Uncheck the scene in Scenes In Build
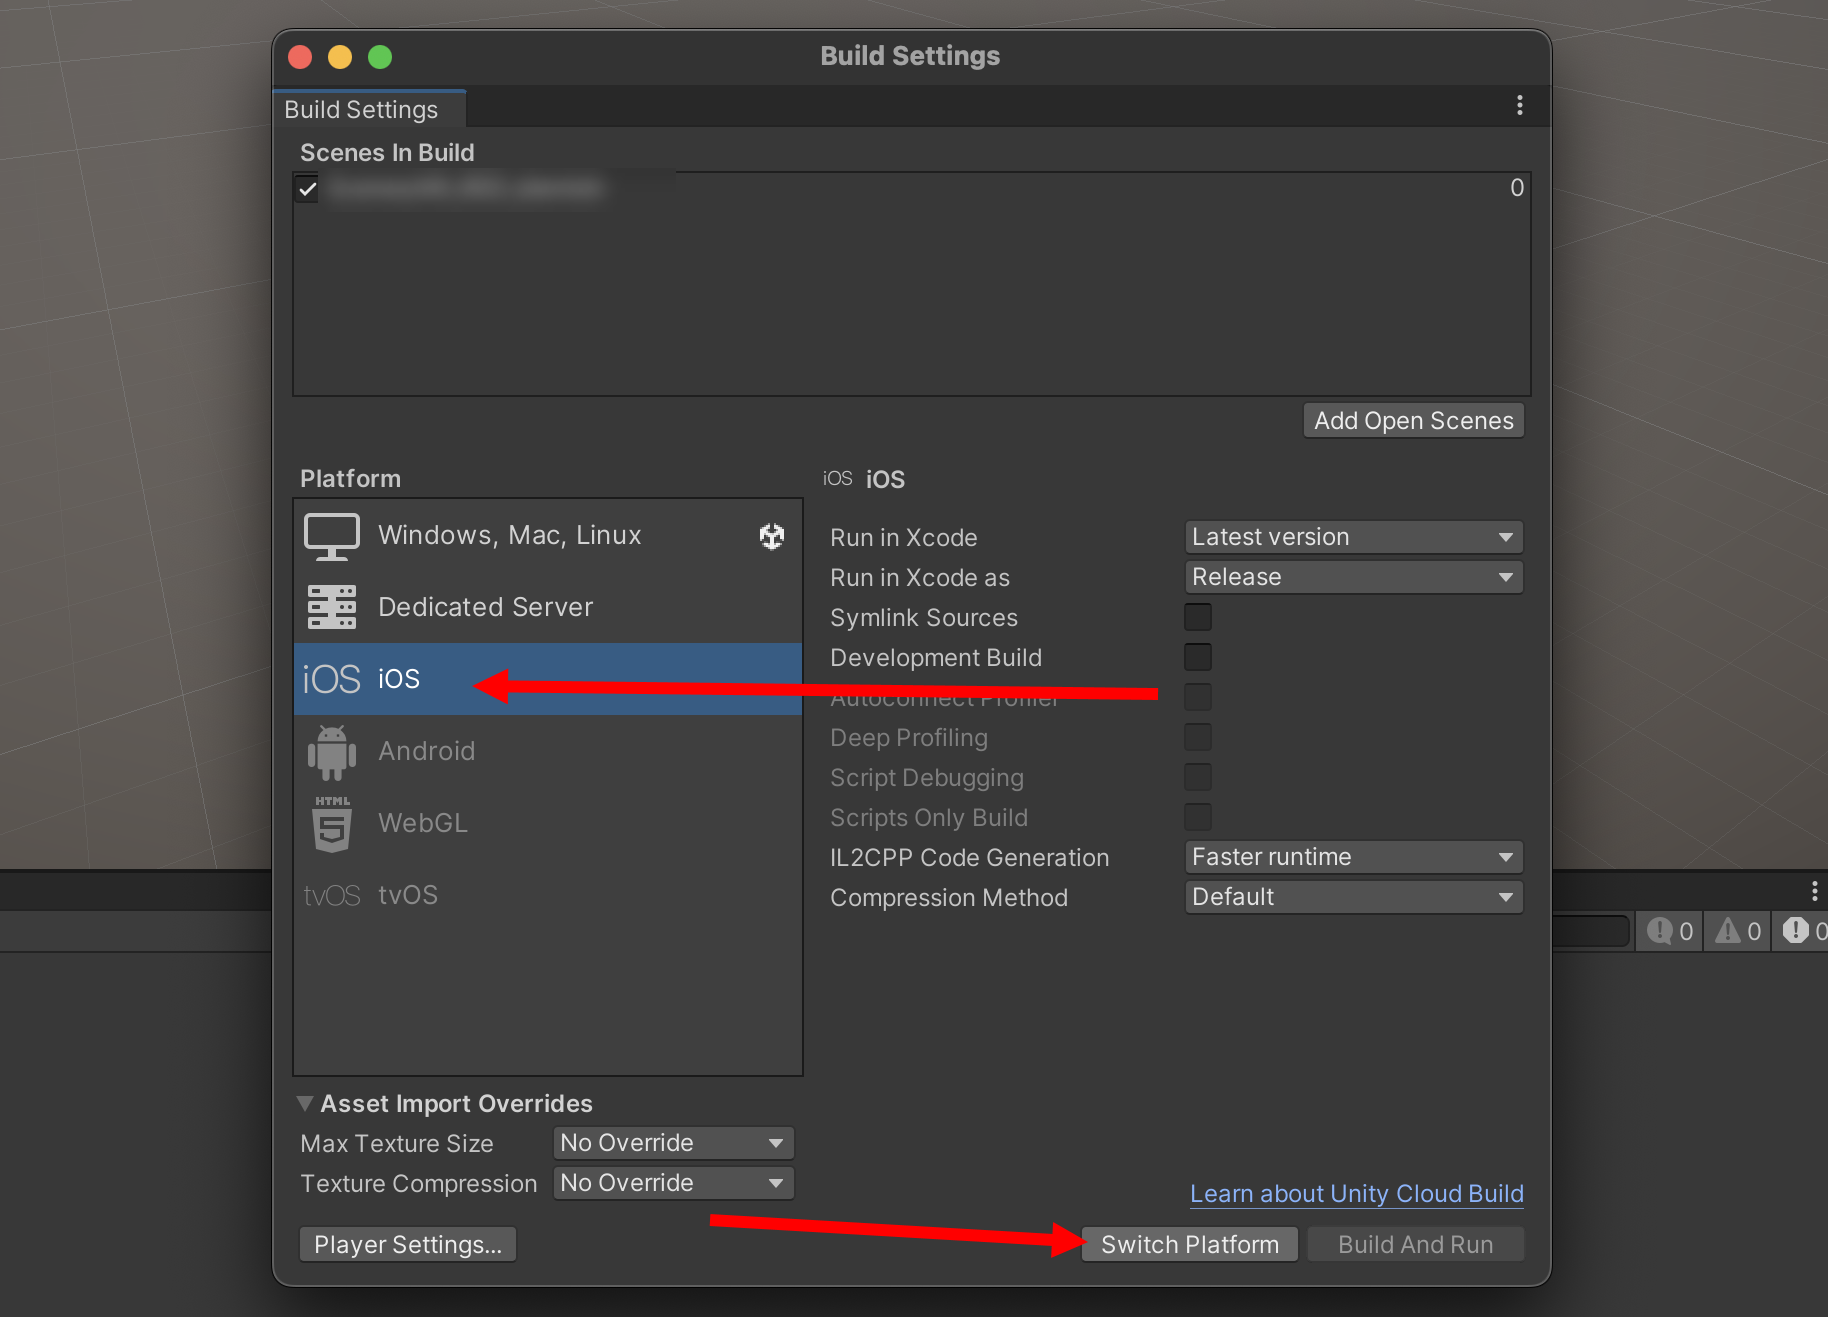 307,188
